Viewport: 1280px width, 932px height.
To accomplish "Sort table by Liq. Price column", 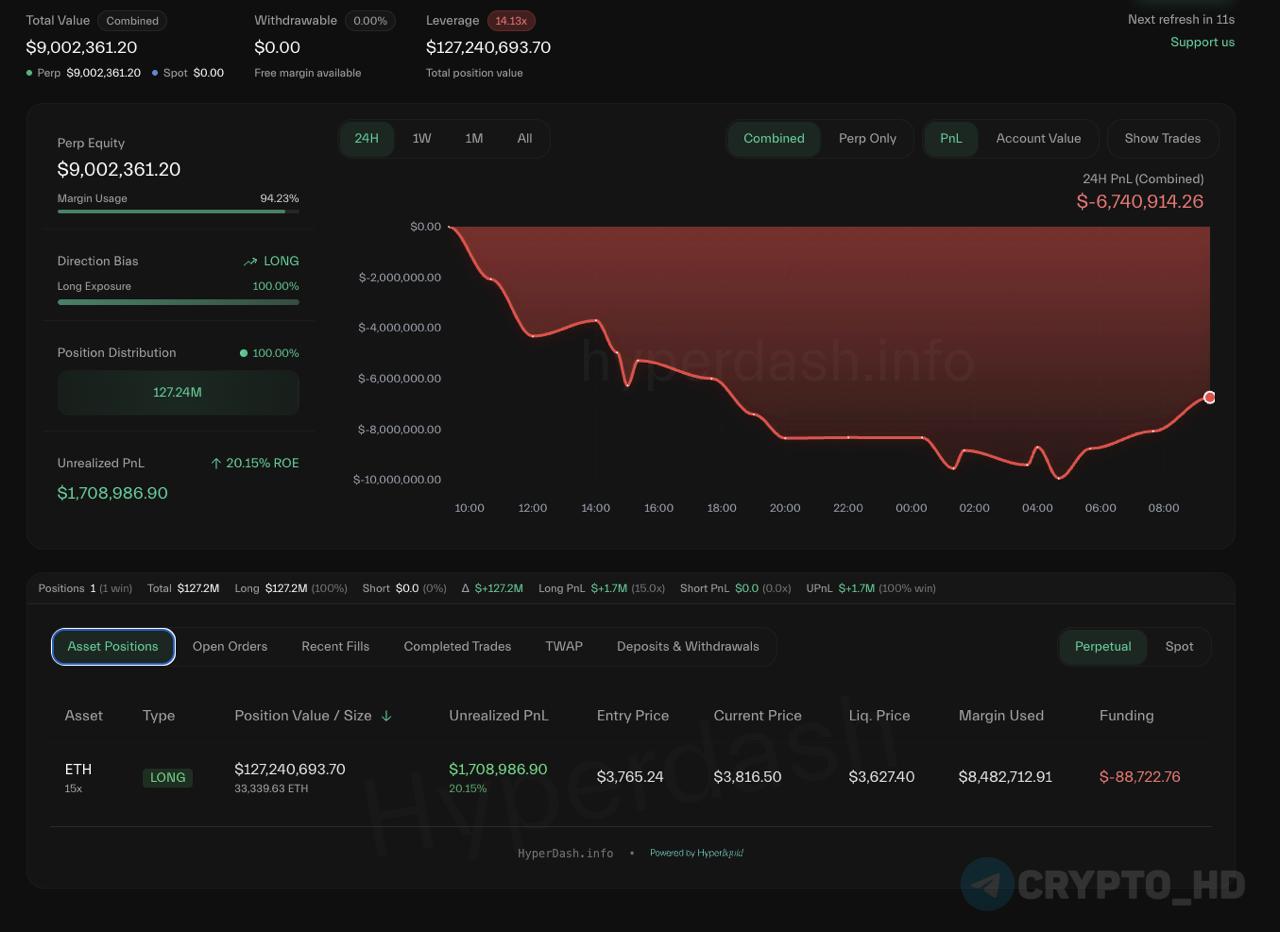I will 879,716.
